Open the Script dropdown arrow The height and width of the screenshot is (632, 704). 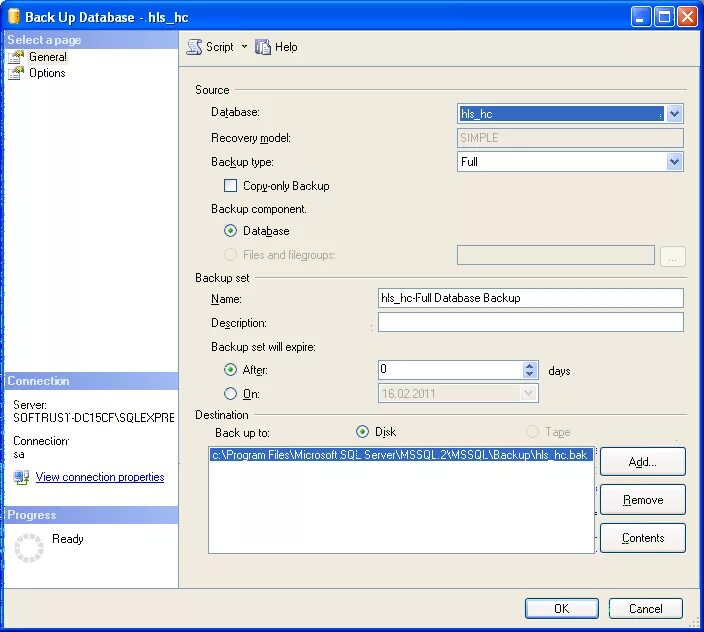tap(244, 47)
